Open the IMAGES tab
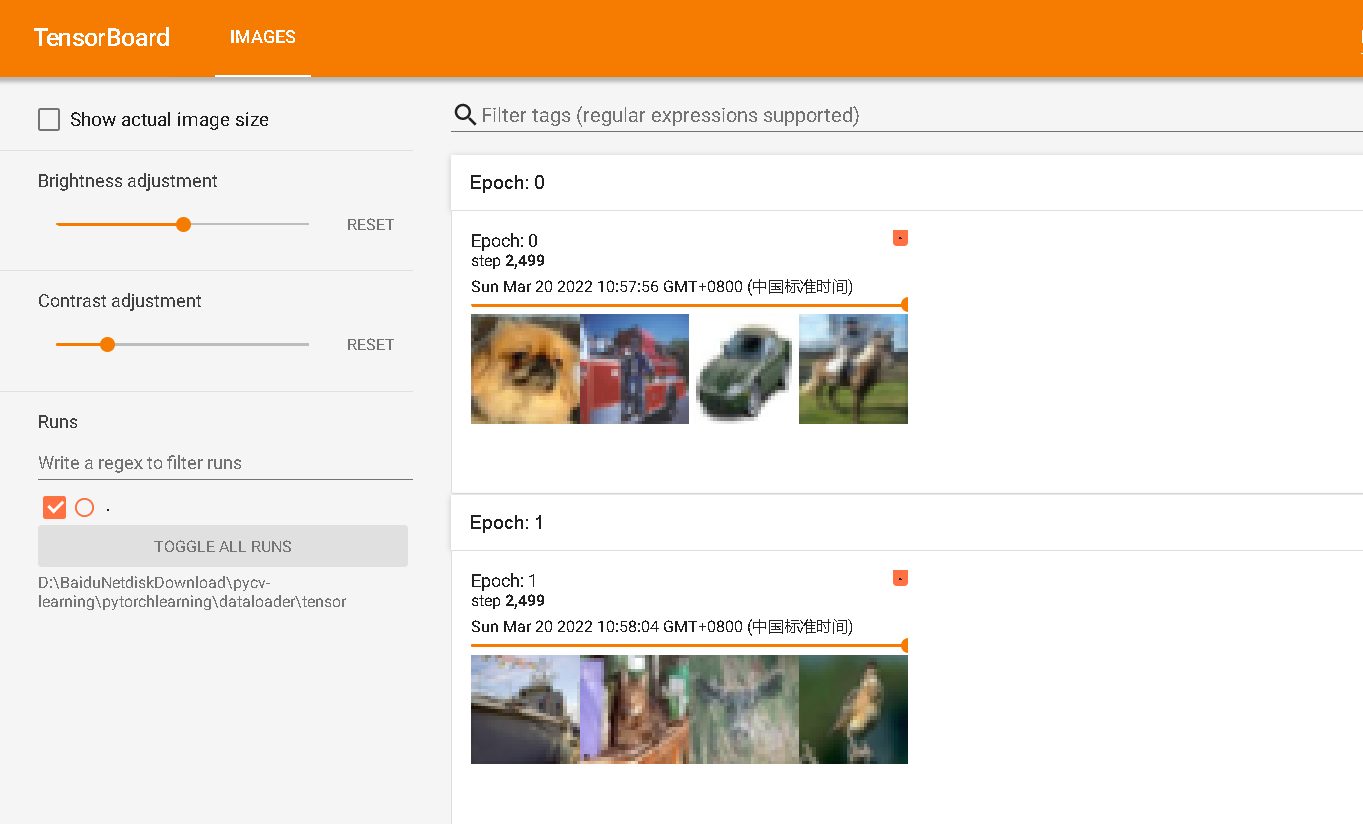1363x824 pixels. (x=263, y=38)
